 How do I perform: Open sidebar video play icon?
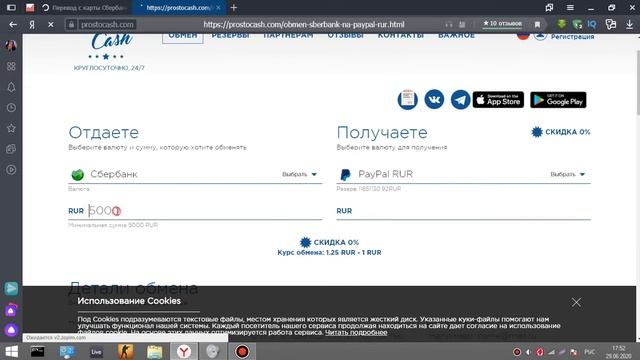[x=11, y=169]
